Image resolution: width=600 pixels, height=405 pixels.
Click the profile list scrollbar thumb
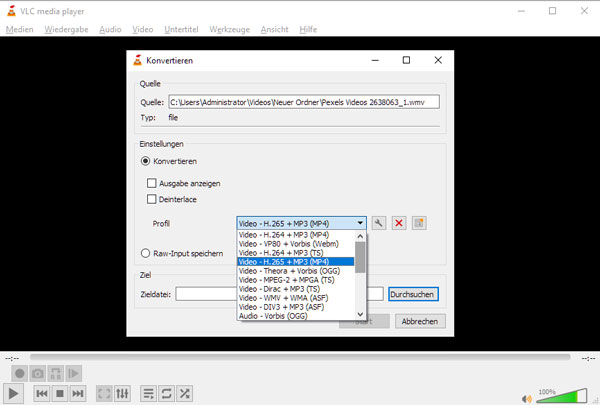[x=360, y=257]
